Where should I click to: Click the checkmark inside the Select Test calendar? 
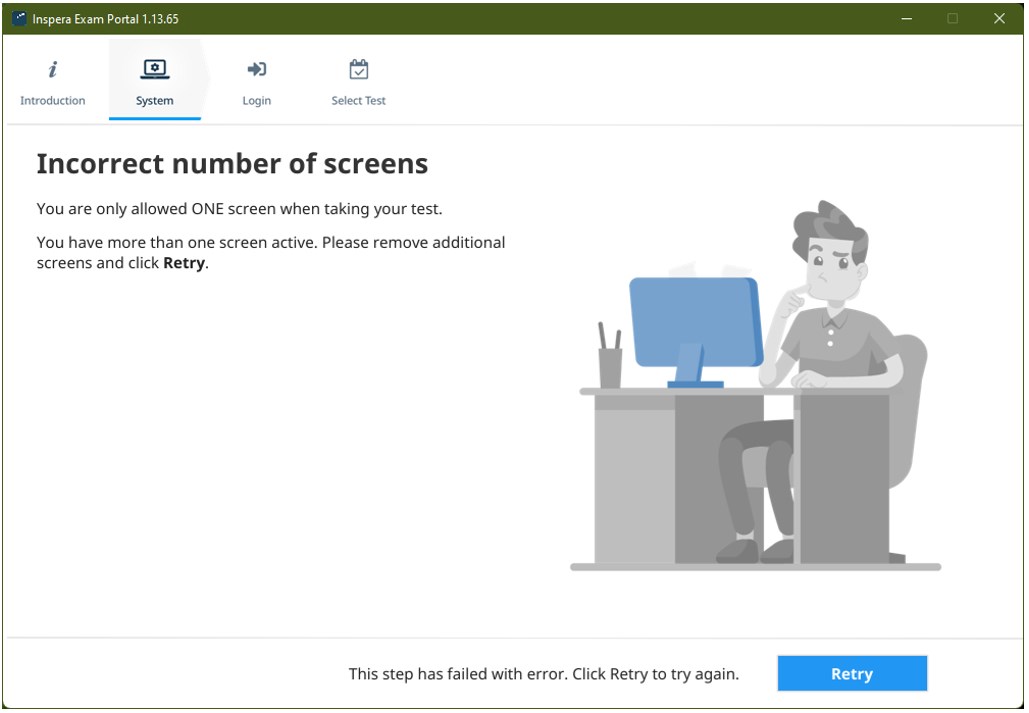click(x=358, y=72)
